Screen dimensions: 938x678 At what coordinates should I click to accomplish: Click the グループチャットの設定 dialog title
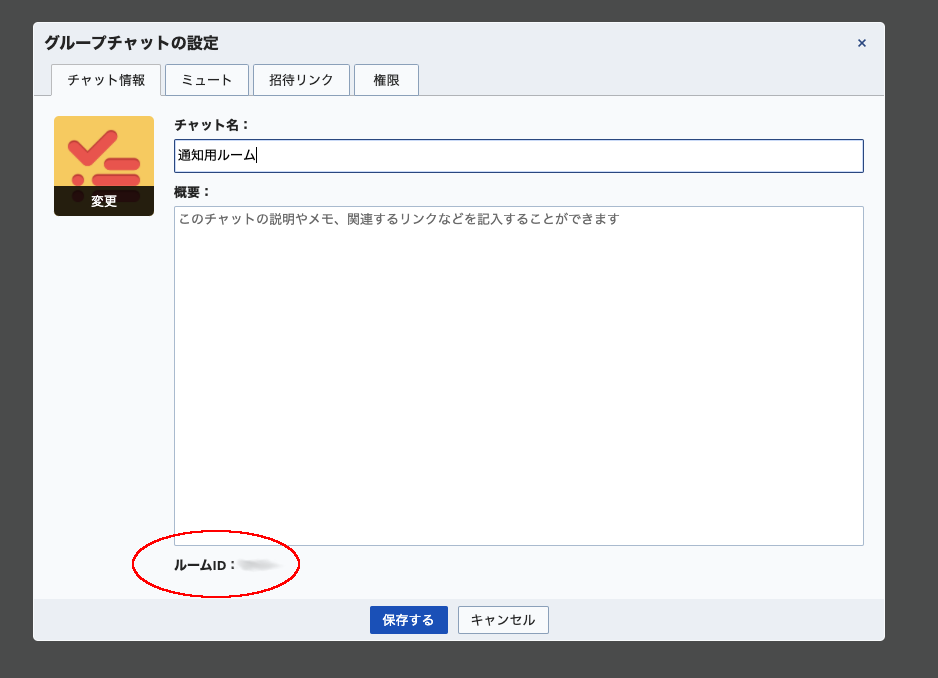132,43
